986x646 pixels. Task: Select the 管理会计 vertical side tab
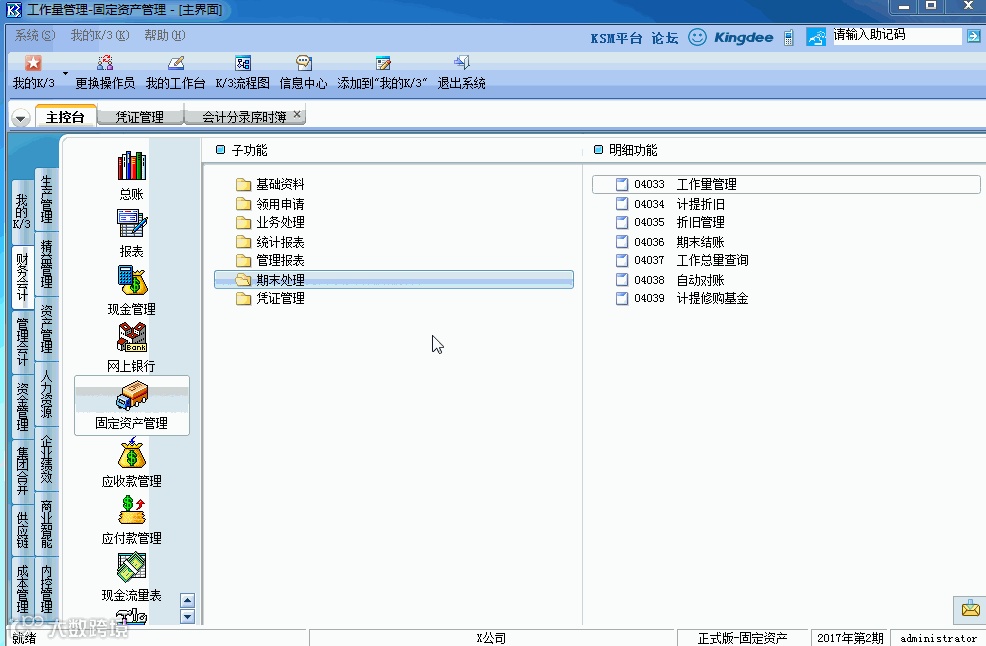pyautogui.click(x=23, y=342)
